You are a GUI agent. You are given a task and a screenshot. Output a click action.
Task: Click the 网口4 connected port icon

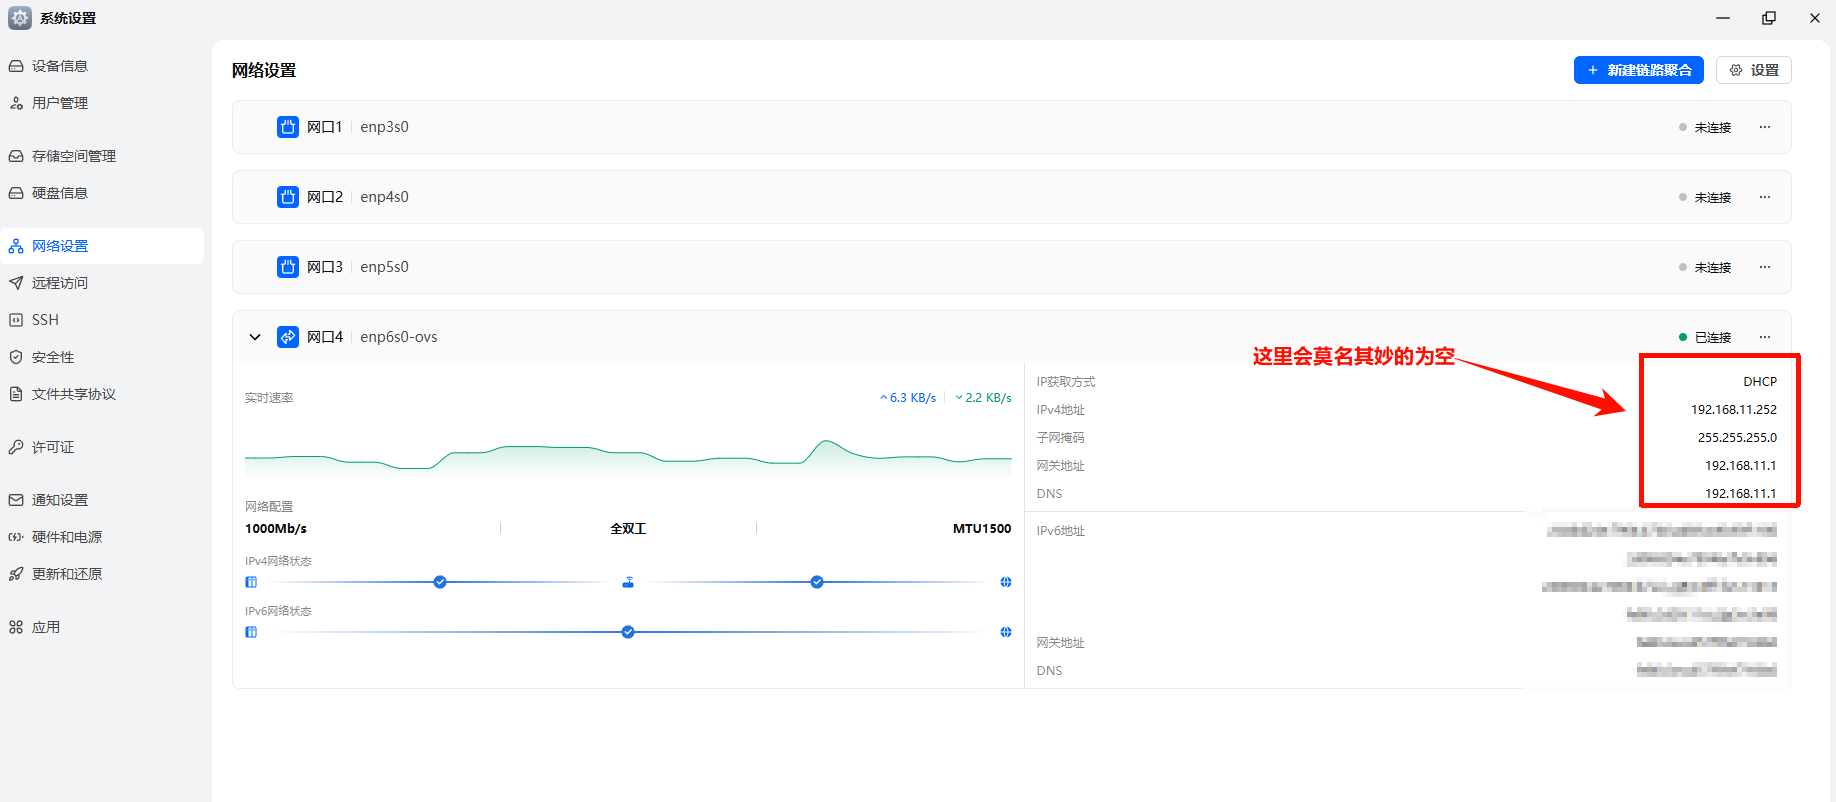pyautogui.click(x=288, y=337)
